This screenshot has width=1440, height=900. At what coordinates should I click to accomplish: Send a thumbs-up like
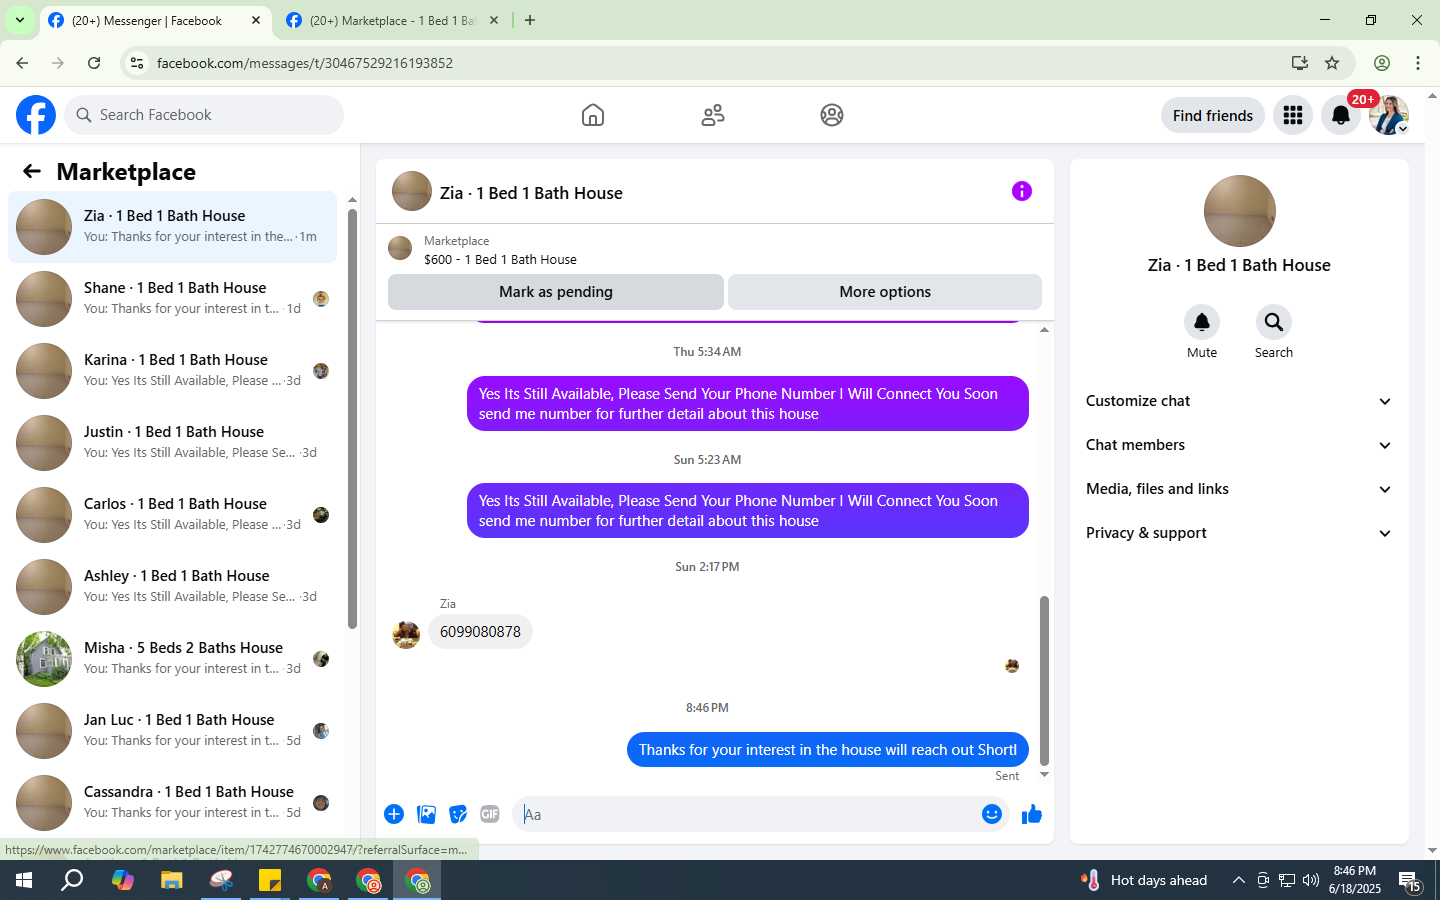point(1032,814)
